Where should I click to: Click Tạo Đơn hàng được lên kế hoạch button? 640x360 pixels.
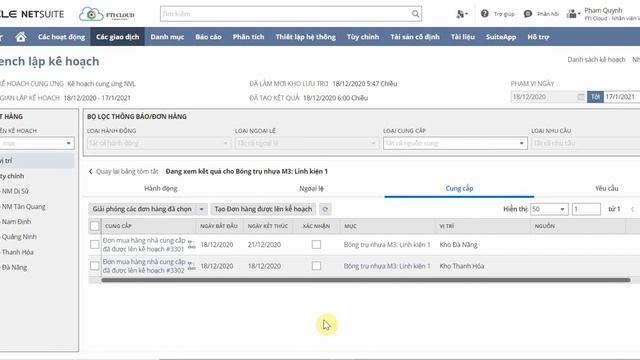tap(263, 209)
